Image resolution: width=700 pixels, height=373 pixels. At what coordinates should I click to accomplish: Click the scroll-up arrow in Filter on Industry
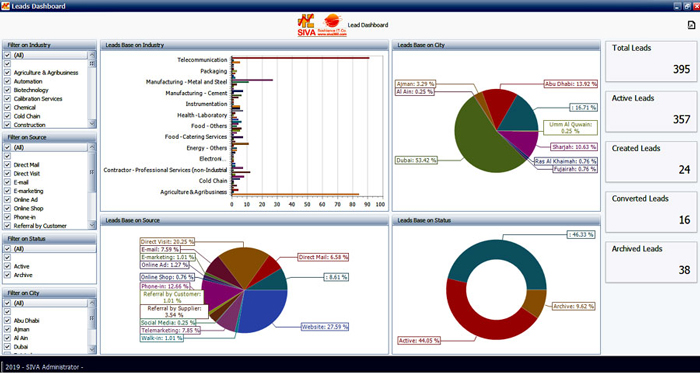92,55
